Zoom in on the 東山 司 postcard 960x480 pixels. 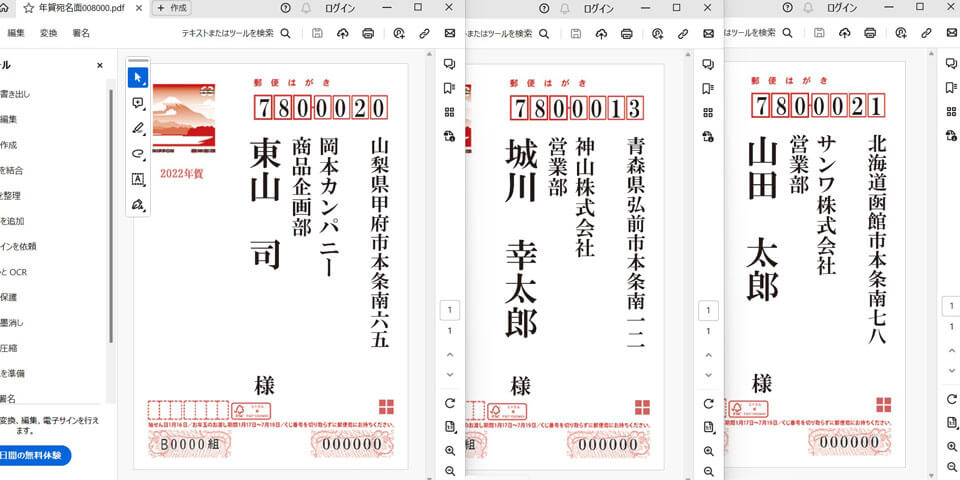click(449, 451)
